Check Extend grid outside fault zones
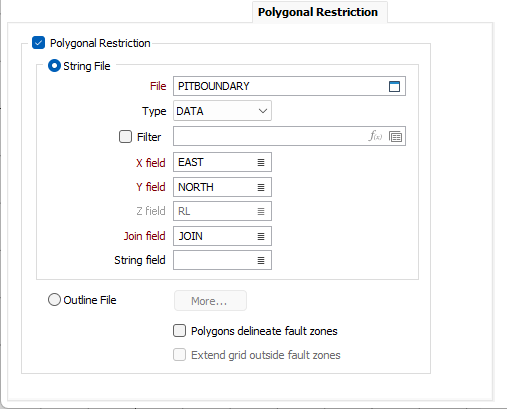This screenshot has height=409, width=507. 179,355
